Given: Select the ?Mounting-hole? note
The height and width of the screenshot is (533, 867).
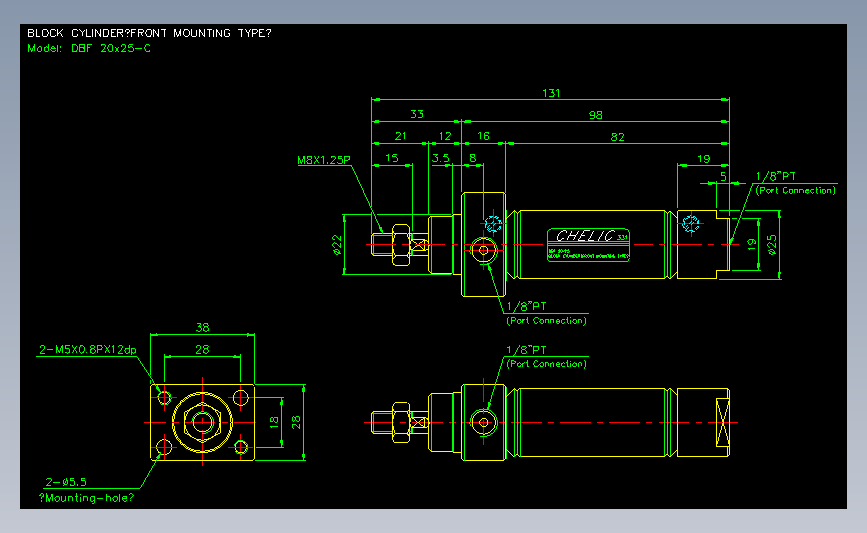Looking at the screenshot, I should (86, 498).
